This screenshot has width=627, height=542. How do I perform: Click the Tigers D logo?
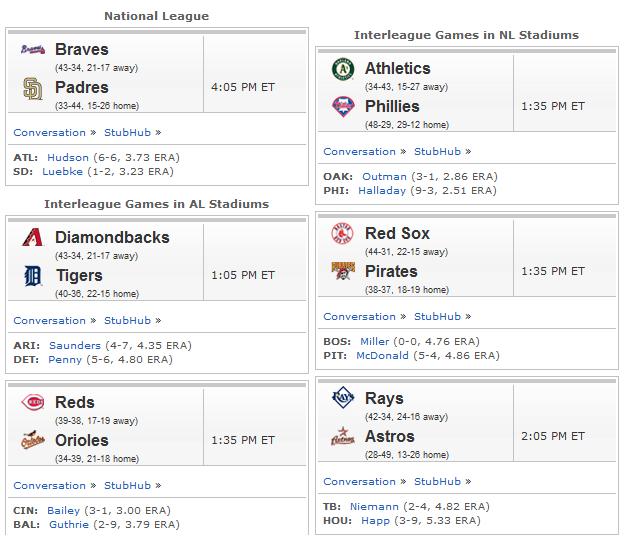click(33, 276)
